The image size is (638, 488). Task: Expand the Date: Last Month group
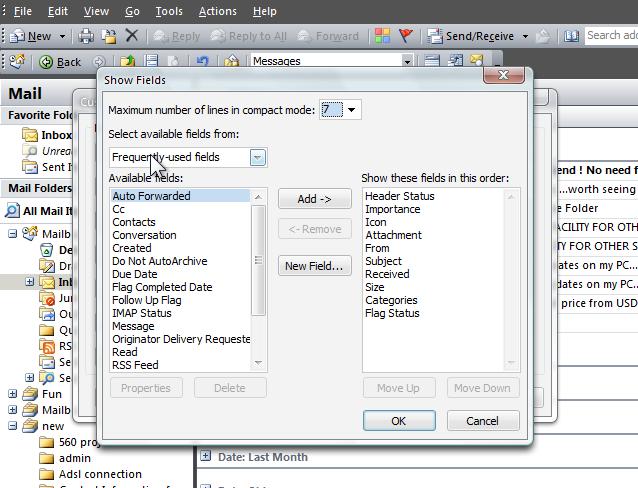[206, 456]
